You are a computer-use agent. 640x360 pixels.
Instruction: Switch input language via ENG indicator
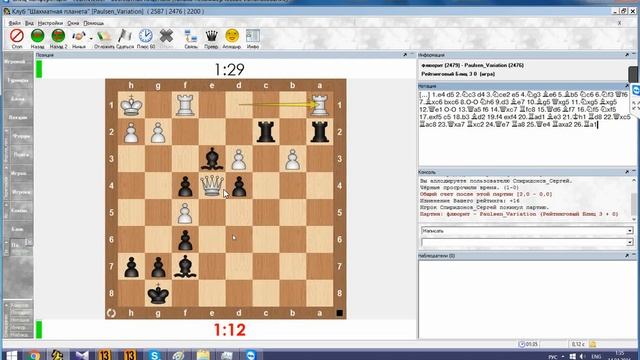pyautogui.click(x=596, y=357)
